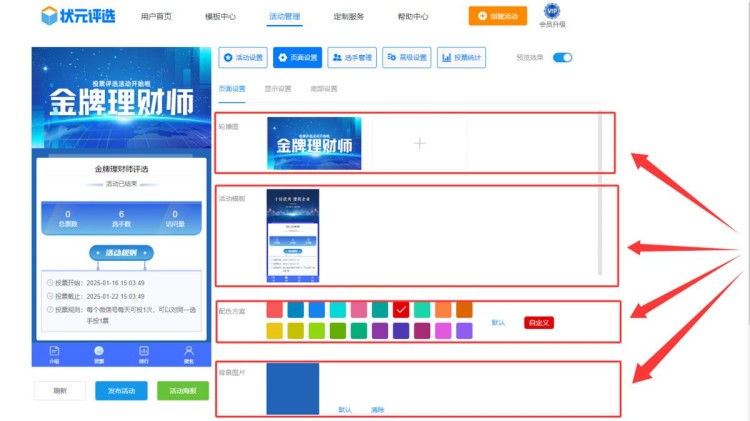Open 介绍 in preview bottom bar

(54, 354)
